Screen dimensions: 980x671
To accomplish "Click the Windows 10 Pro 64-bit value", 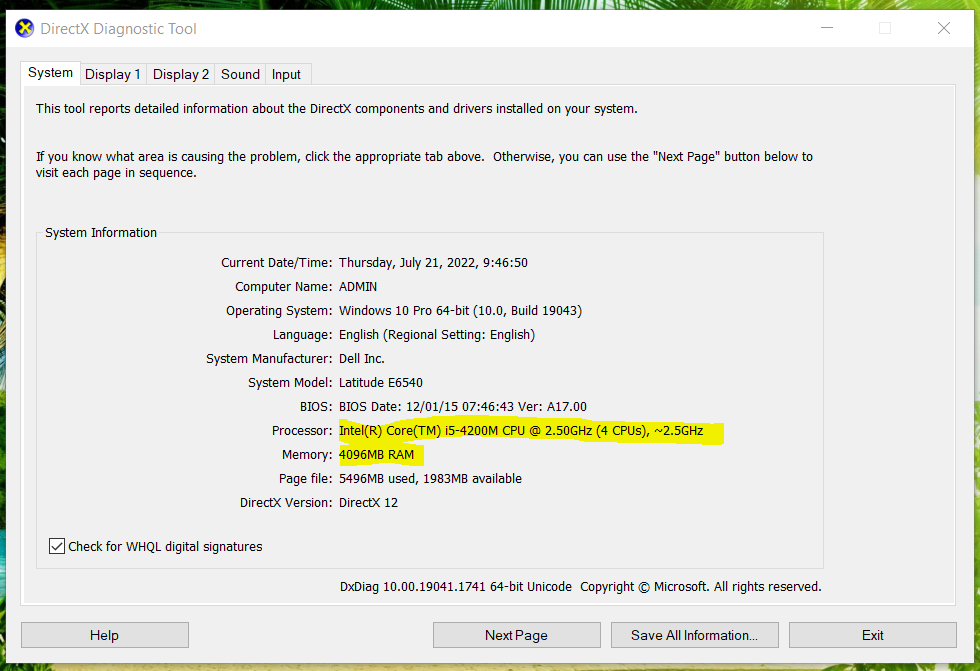I will coord(461,311).
